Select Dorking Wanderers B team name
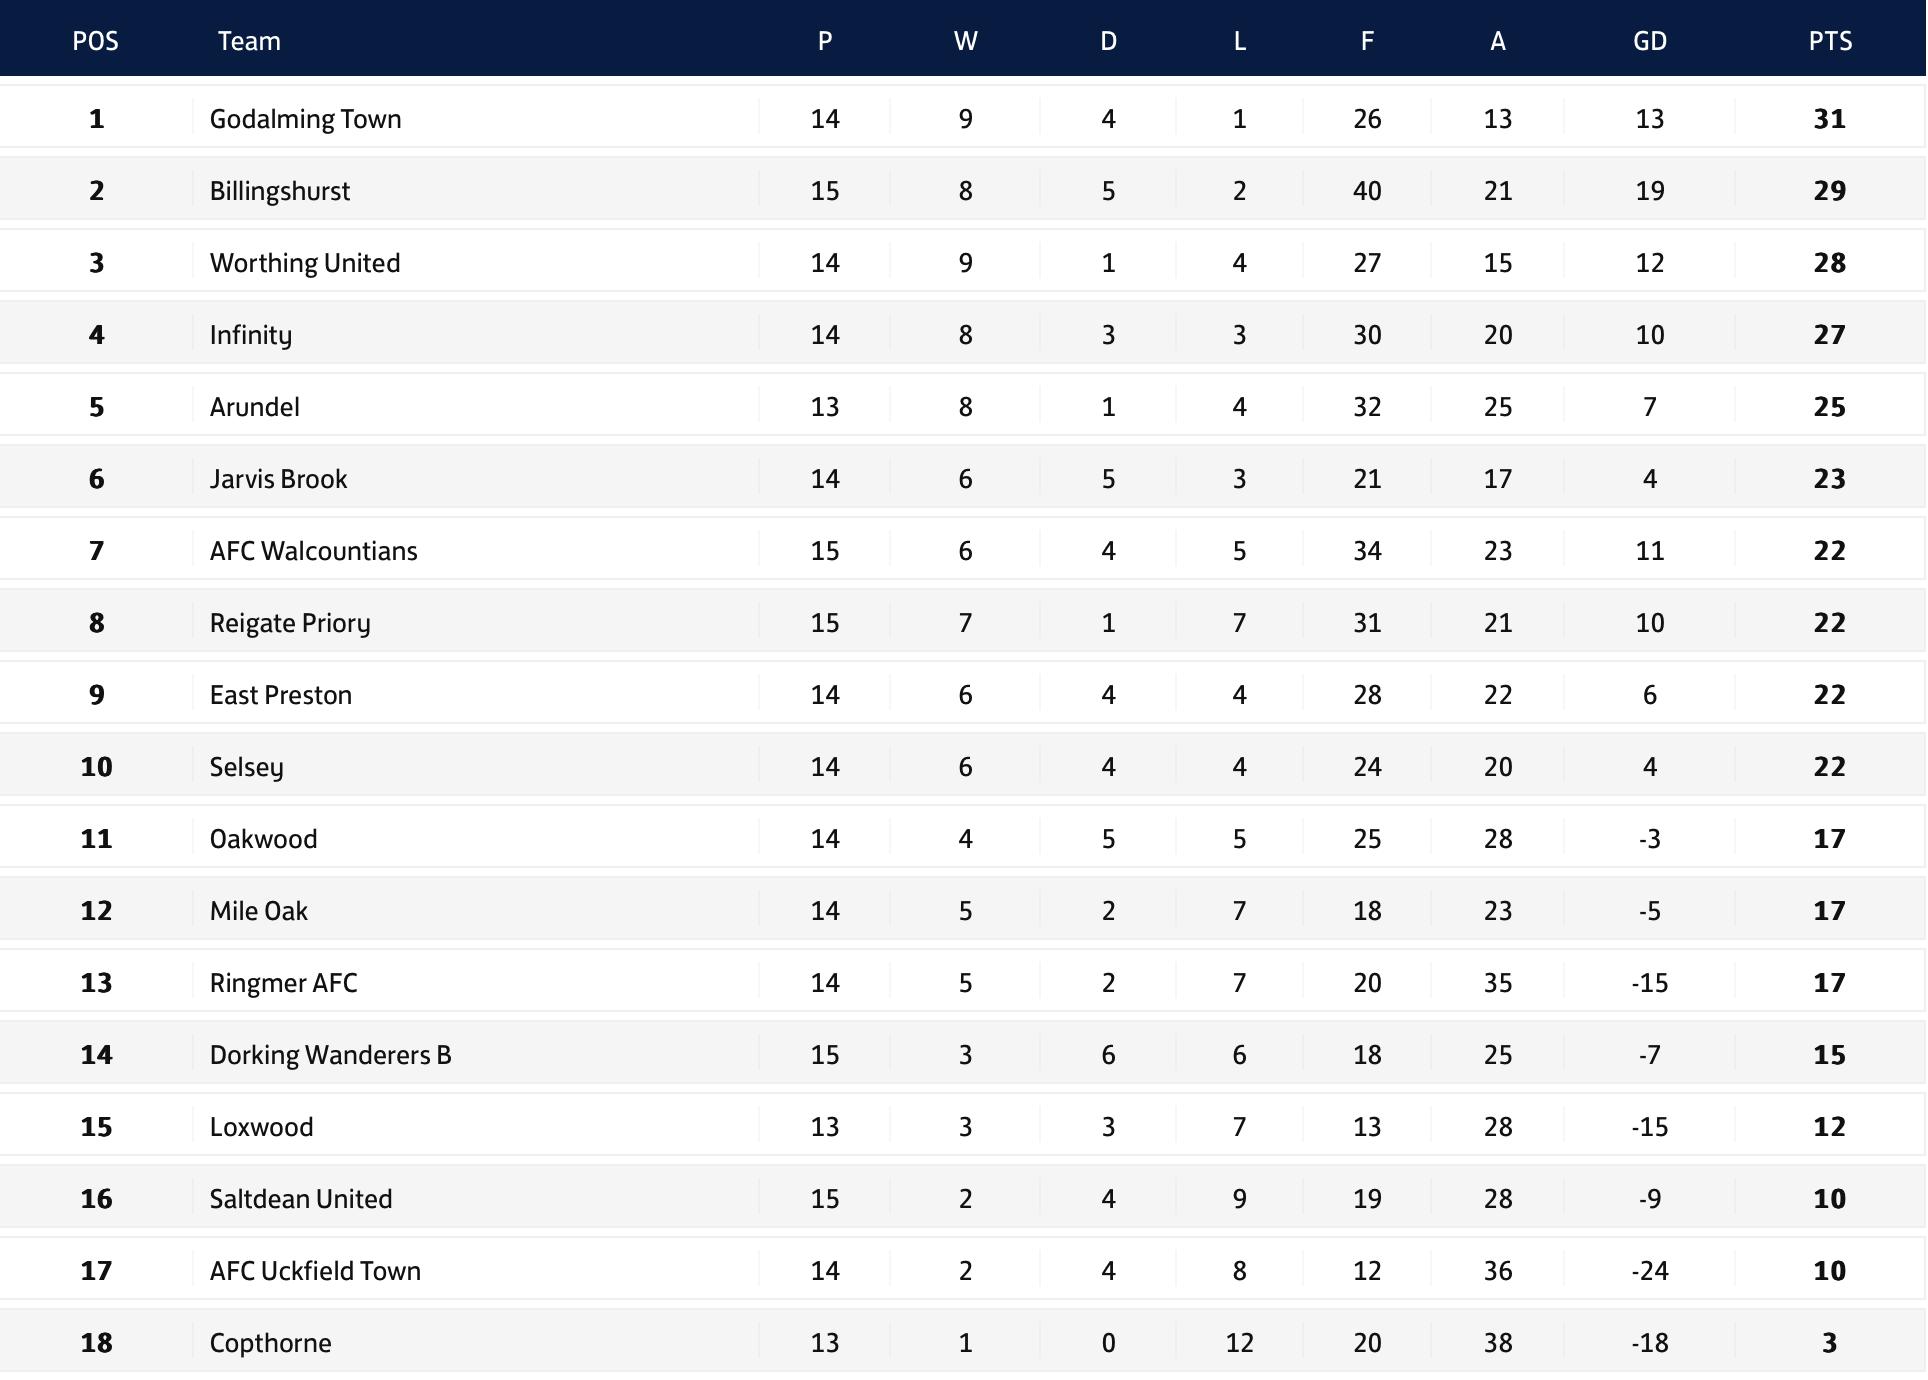This screenshot has height=1380, width=1928. point(331,1055)
